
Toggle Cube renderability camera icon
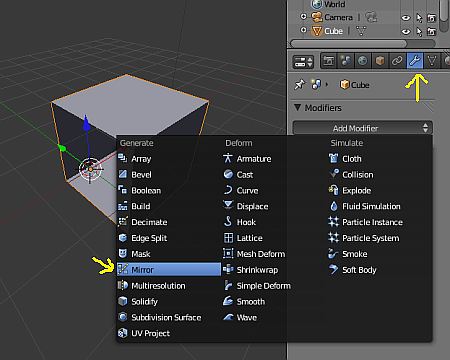[x=431, y=32]
